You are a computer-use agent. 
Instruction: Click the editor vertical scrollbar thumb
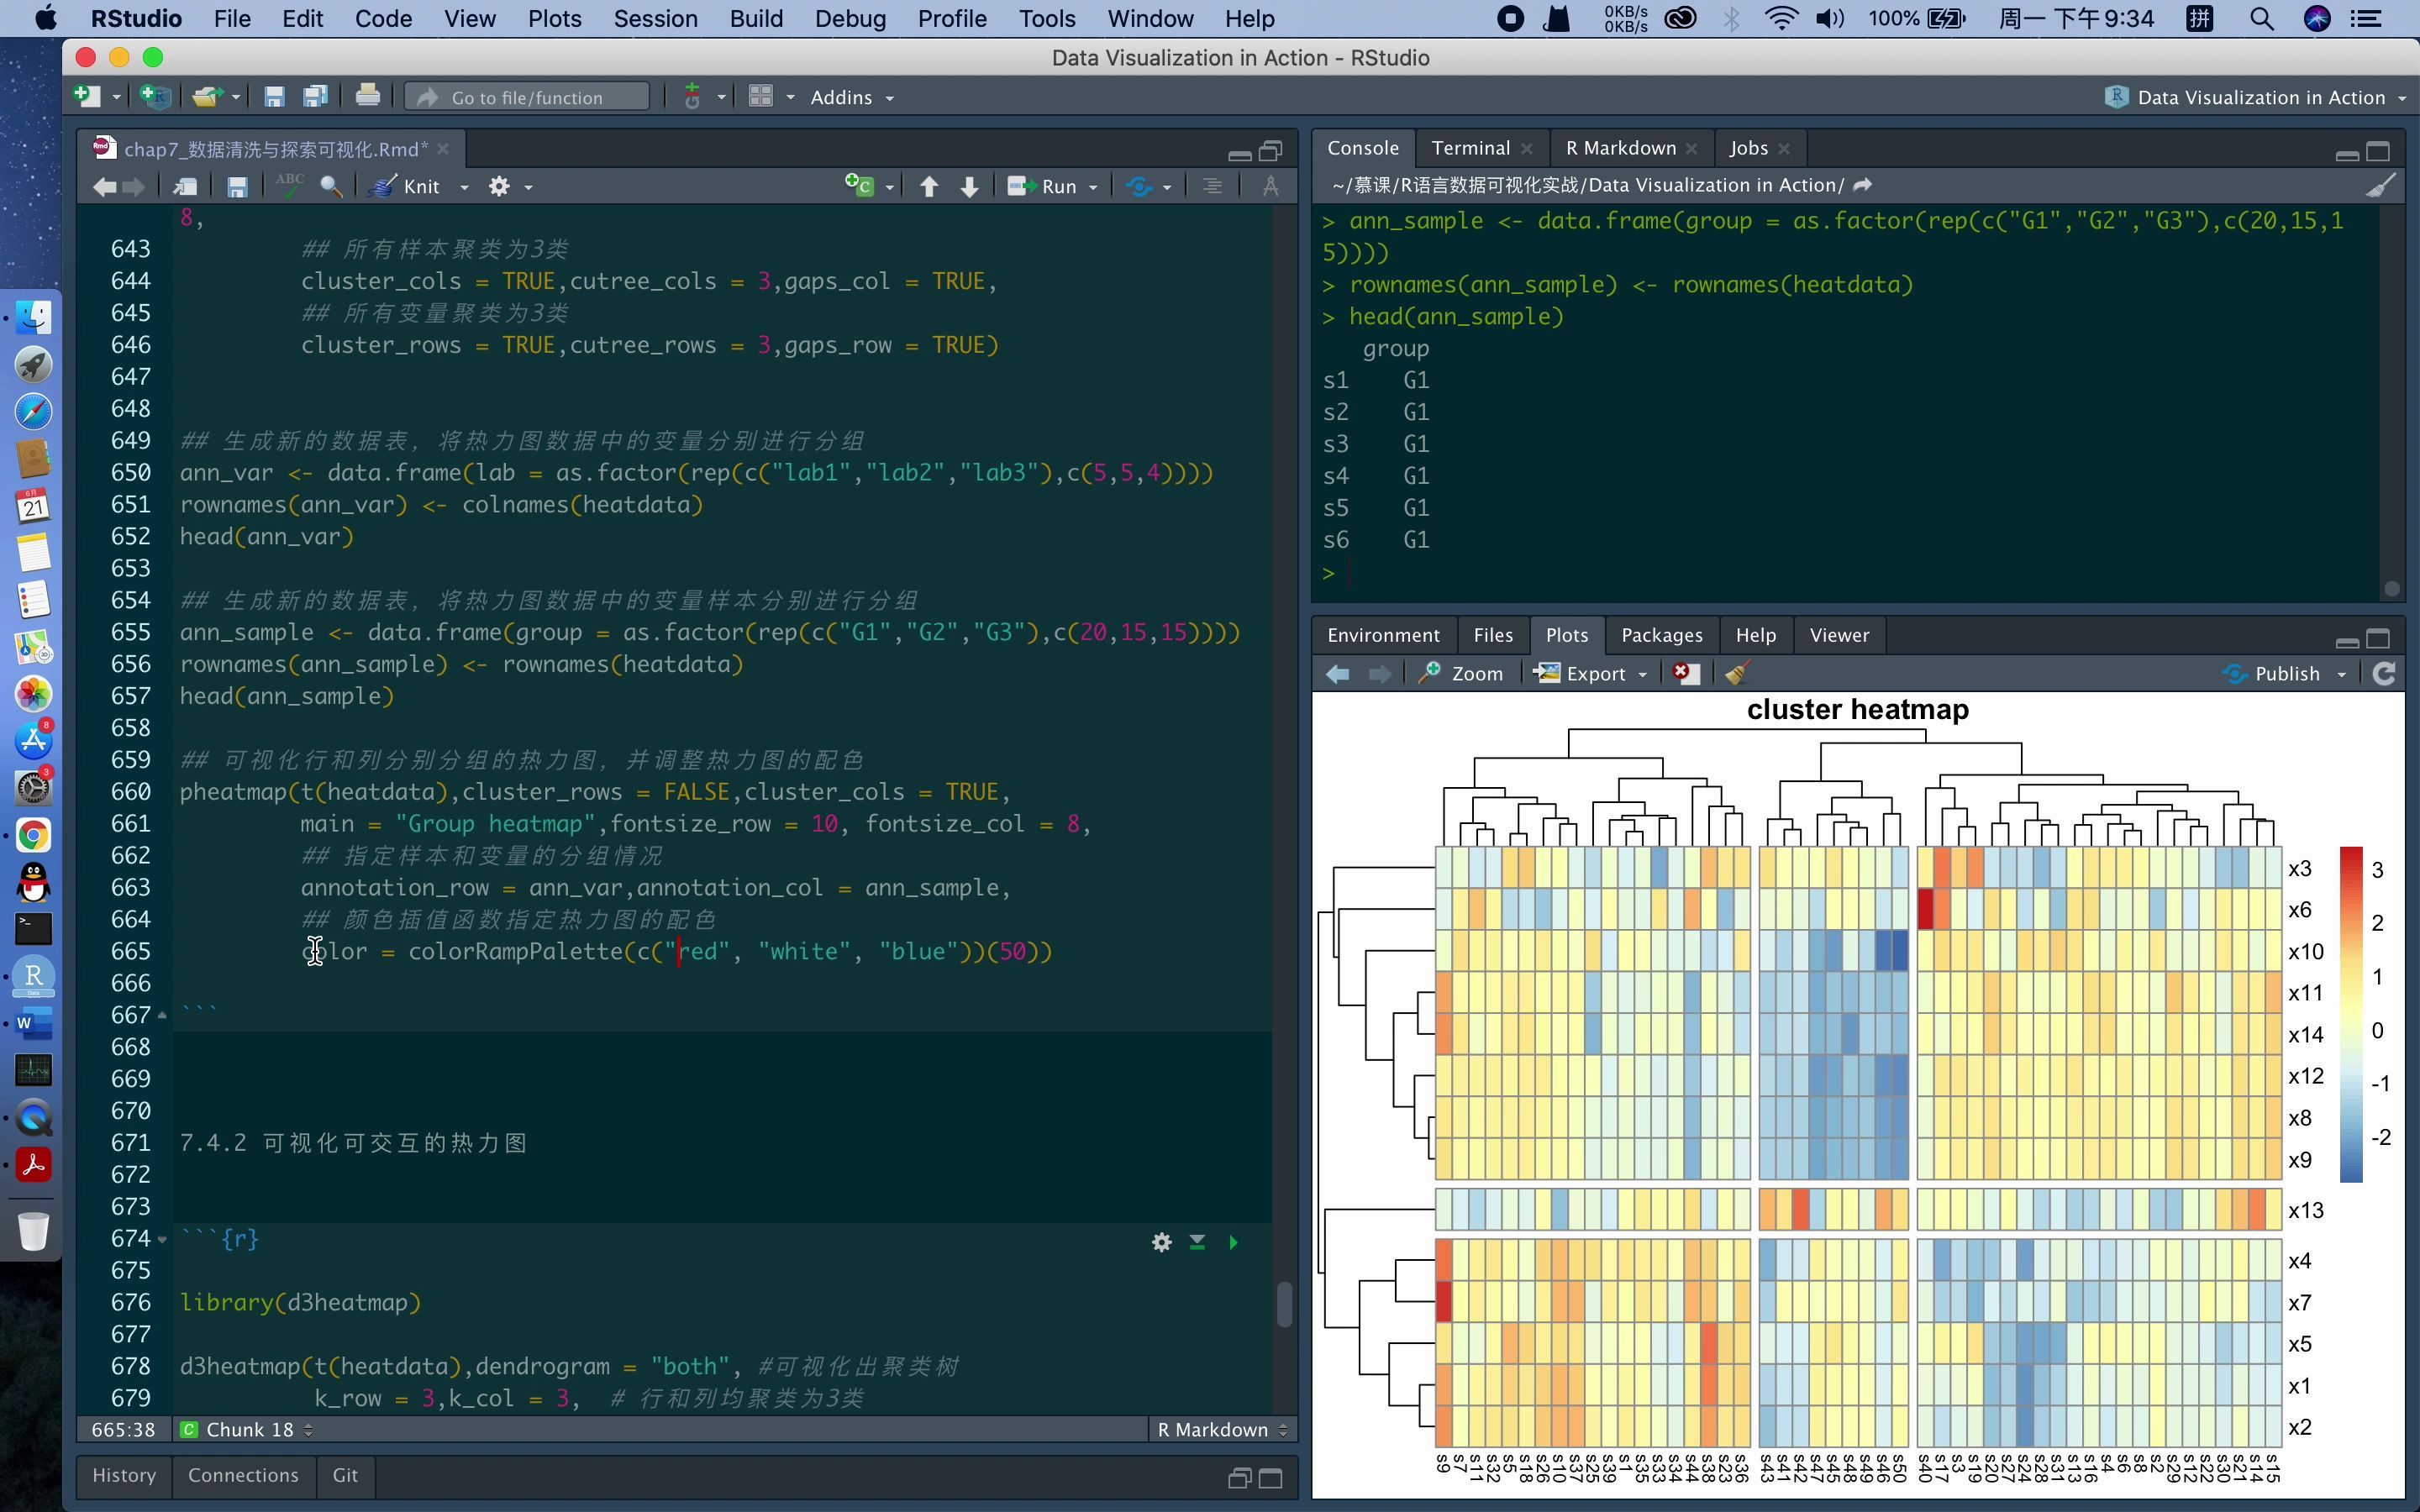pos(1285,1304)
